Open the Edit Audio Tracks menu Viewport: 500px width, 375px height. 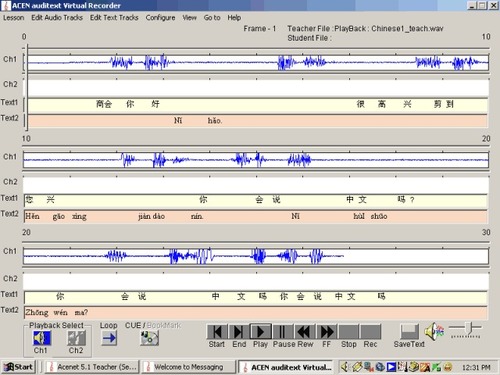tap(57, 18)
